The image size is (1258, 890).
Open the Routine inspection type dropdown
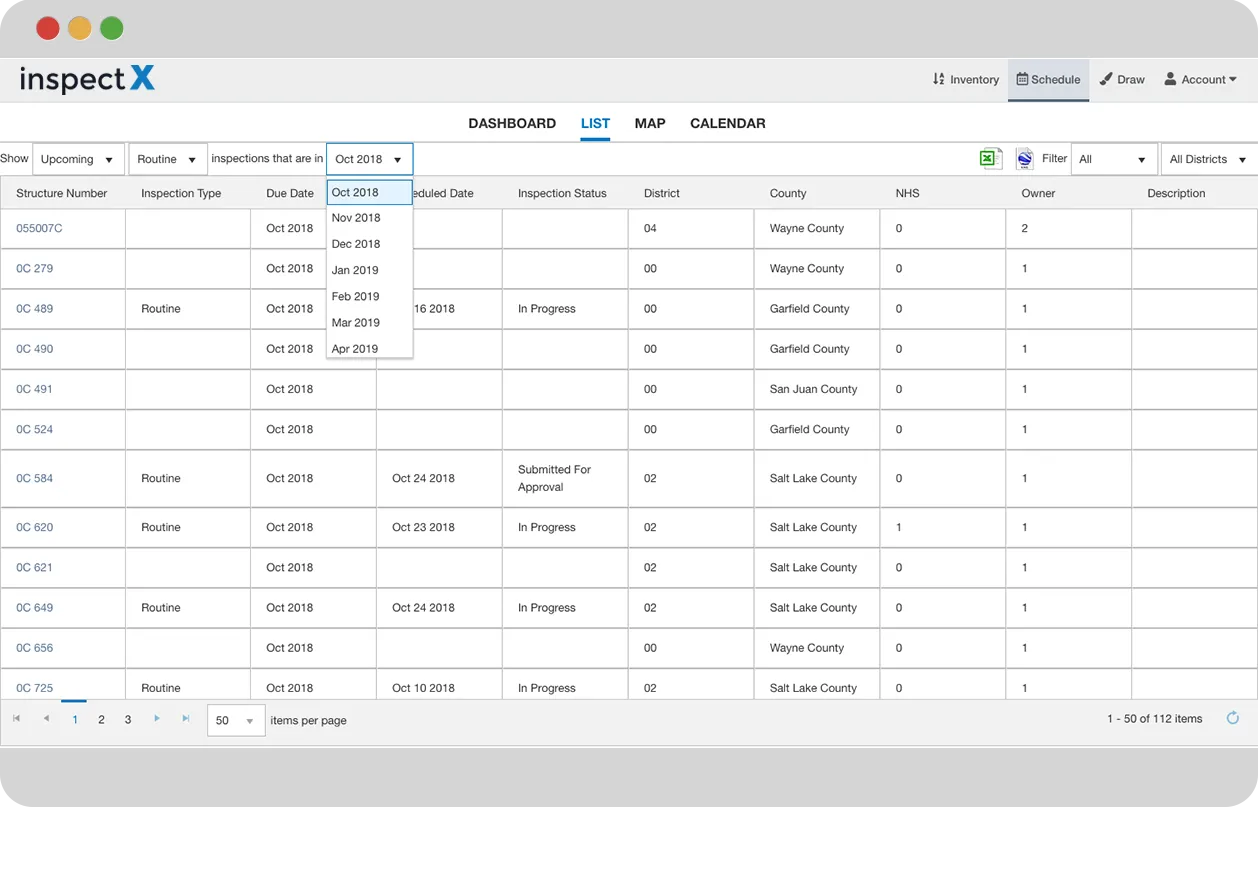(167, 159)
